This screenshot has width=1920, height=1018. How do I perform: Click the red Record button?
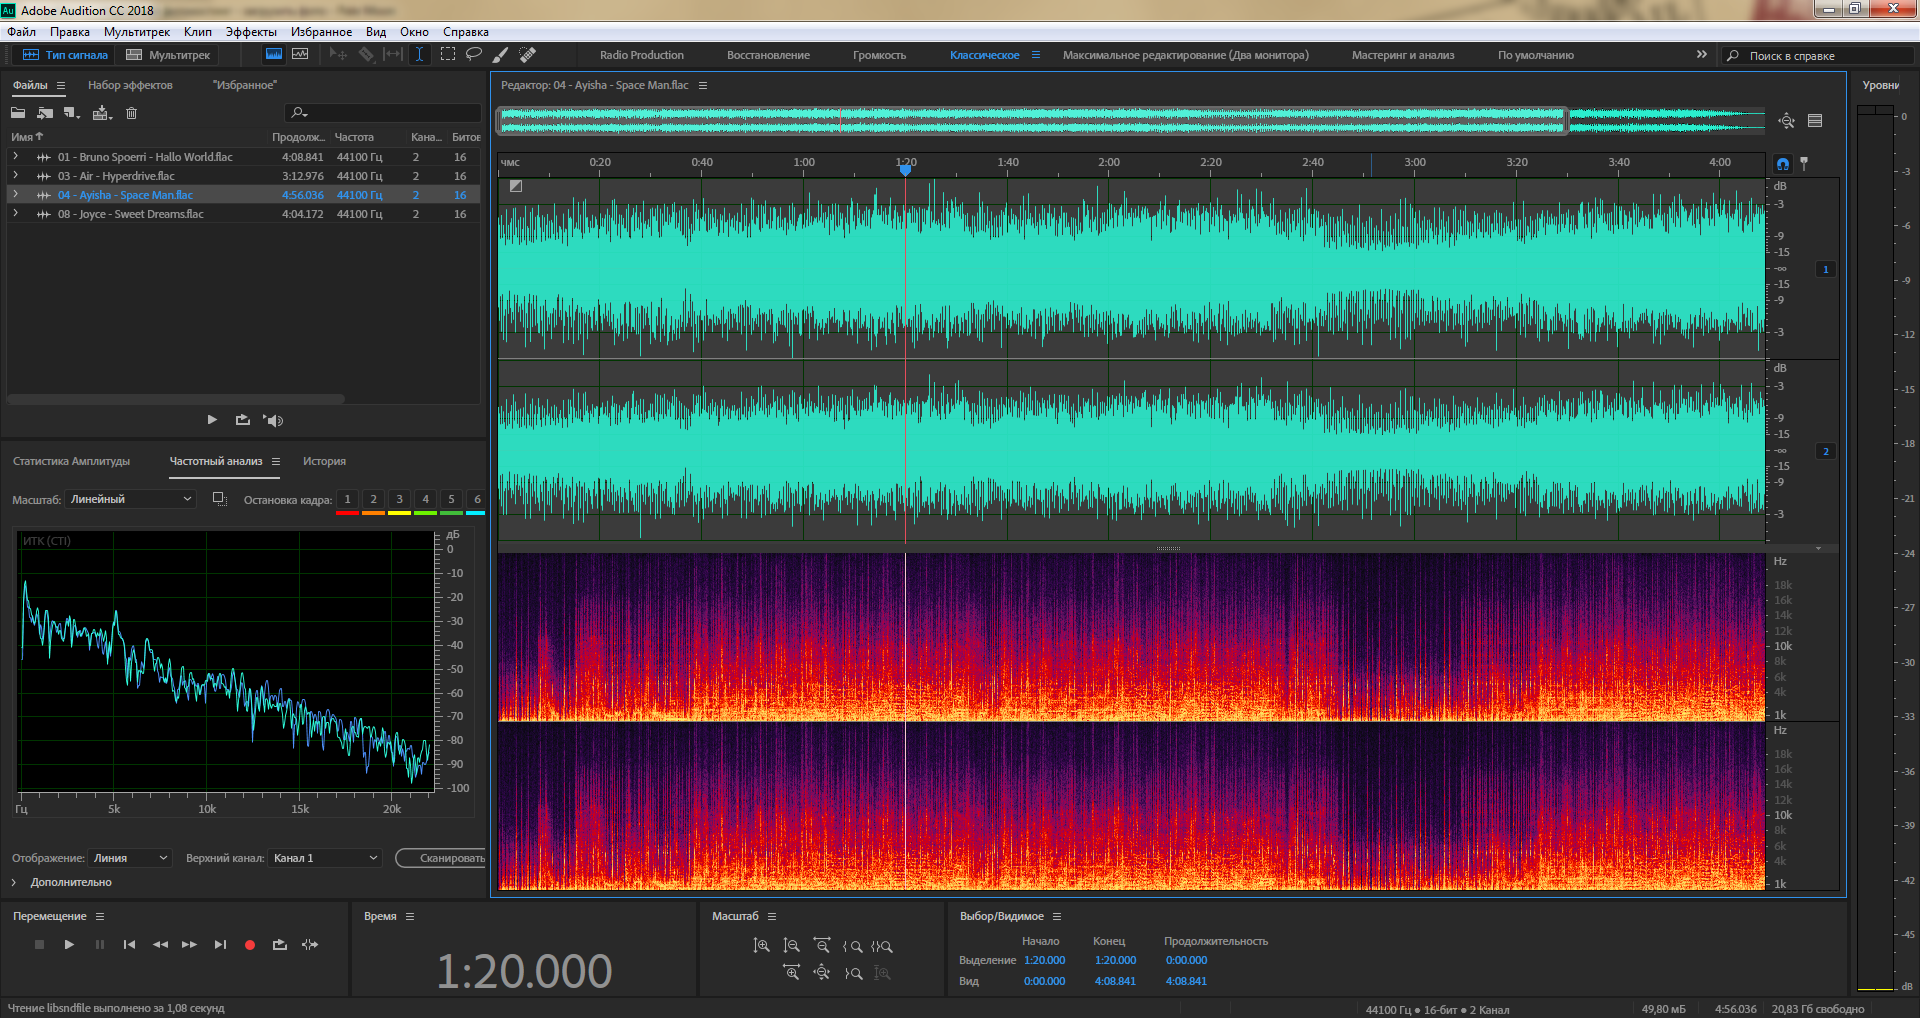[x=250, y=944]
